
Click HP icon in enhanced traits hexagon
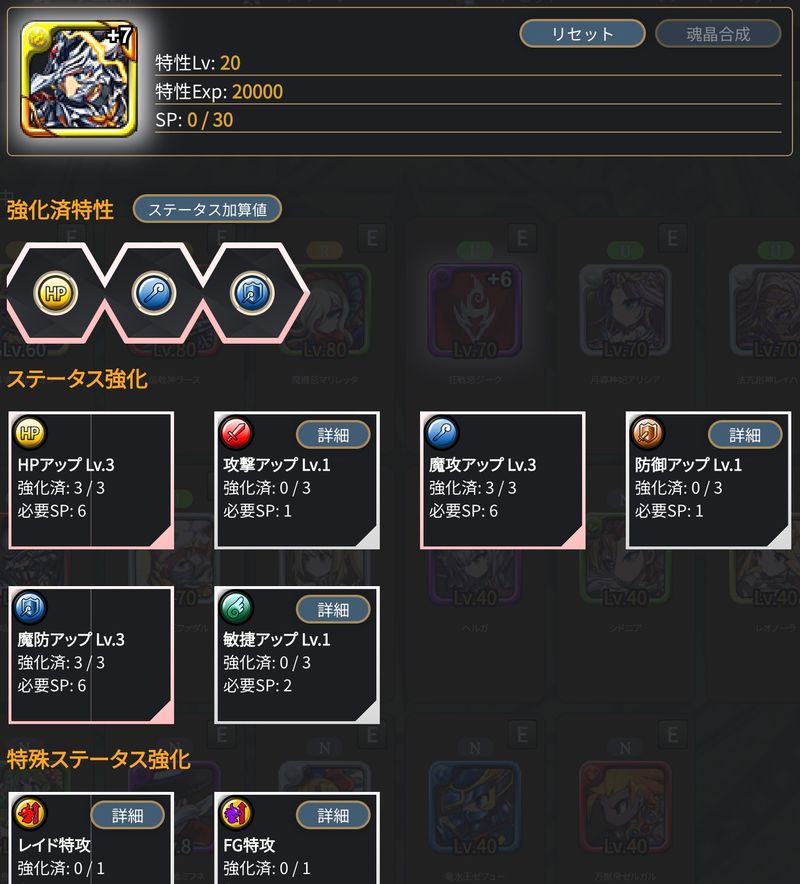(x=55, y=293)
